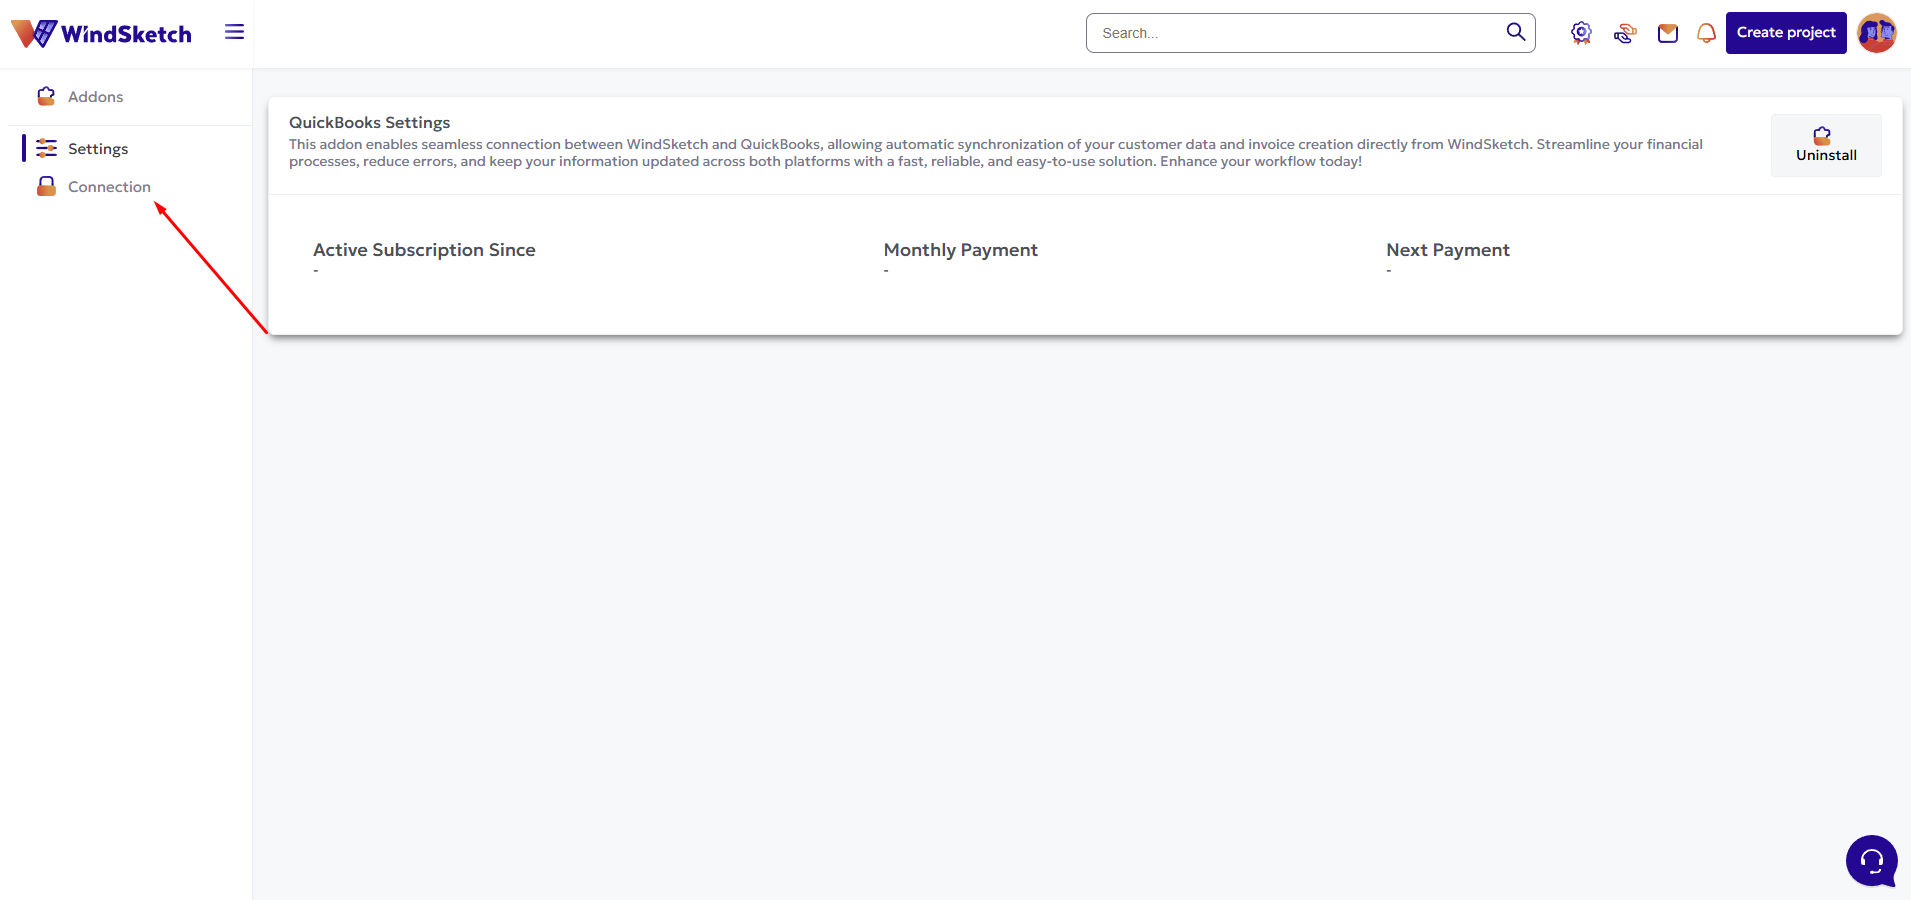Click the Addons puzzle icon in sidebar
The height and width of the screenshot is (900, 1911).
(x=46, y=96)
